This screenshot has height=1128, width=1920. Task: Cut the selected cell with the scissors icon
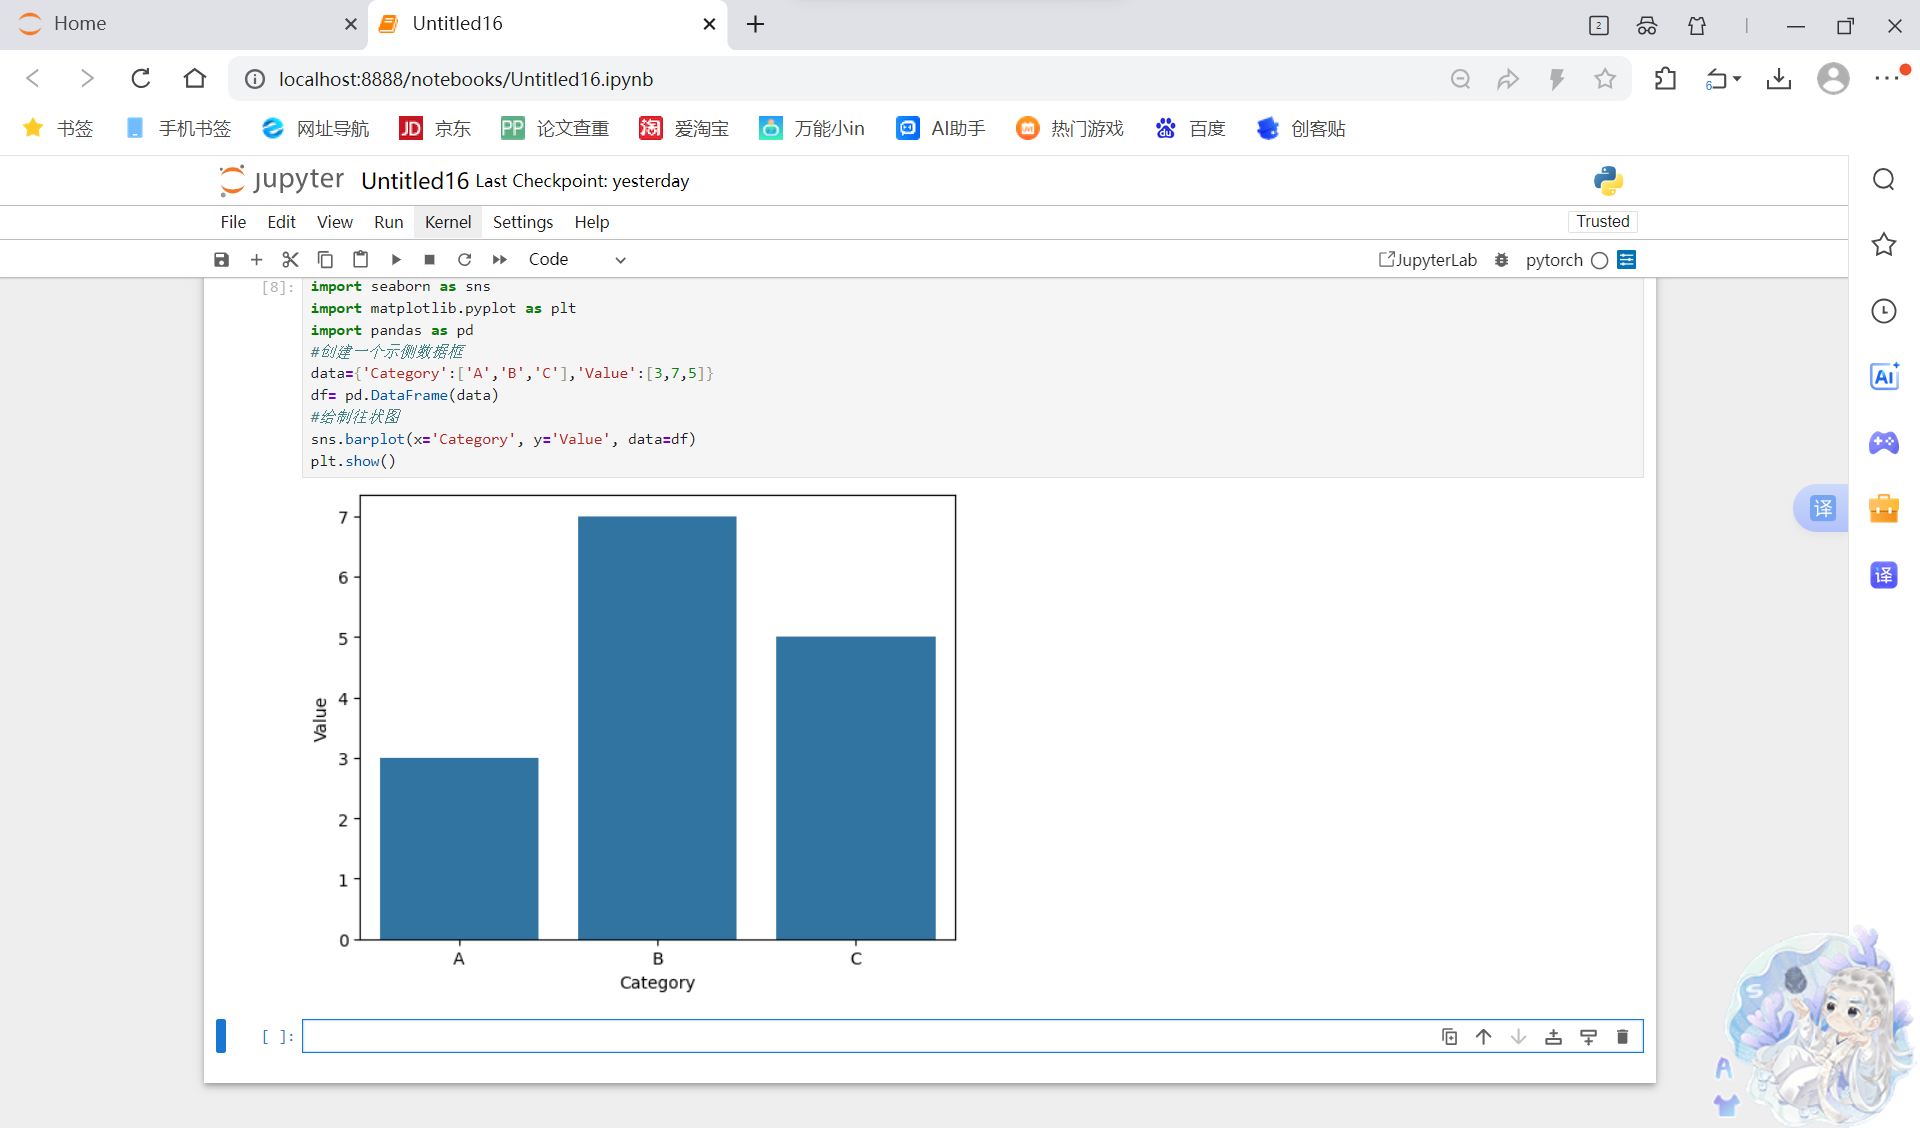click(290, 260)
